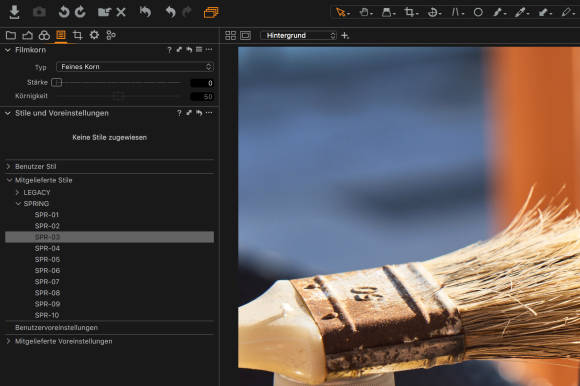Open the Filmkorn presets list icon
Viewport: 580px width, 386px height.
(x=199, y=49)
